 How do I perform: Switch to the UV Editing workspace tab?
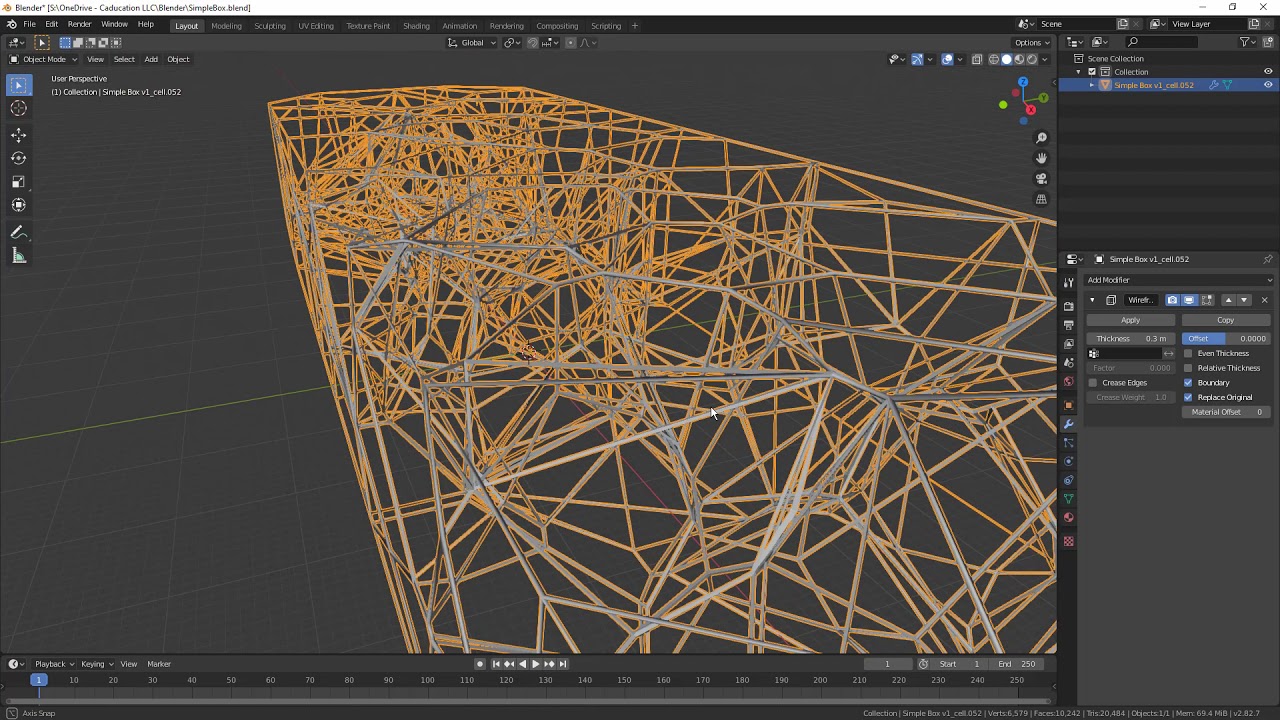(316, 25)
